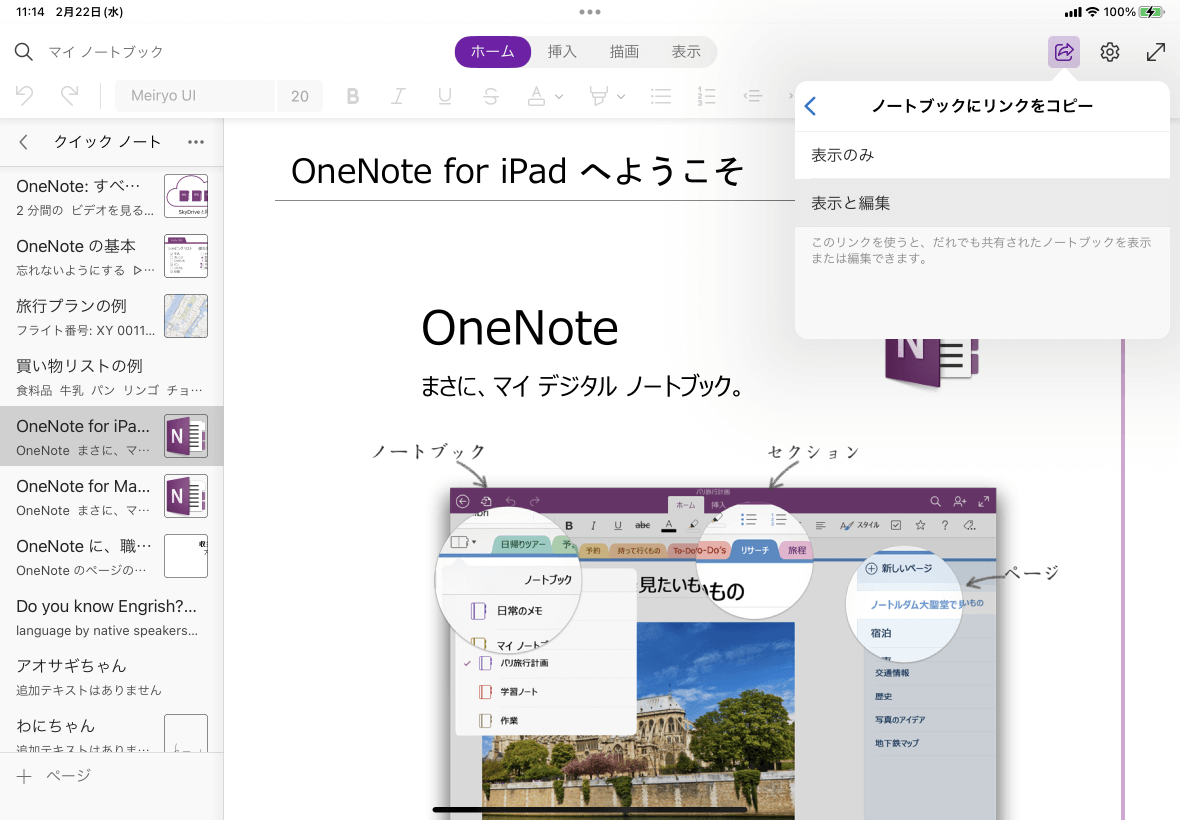Choose 表示のみ link option
This screenshot has height=820, width=1180.
click(x=982, y=155)
